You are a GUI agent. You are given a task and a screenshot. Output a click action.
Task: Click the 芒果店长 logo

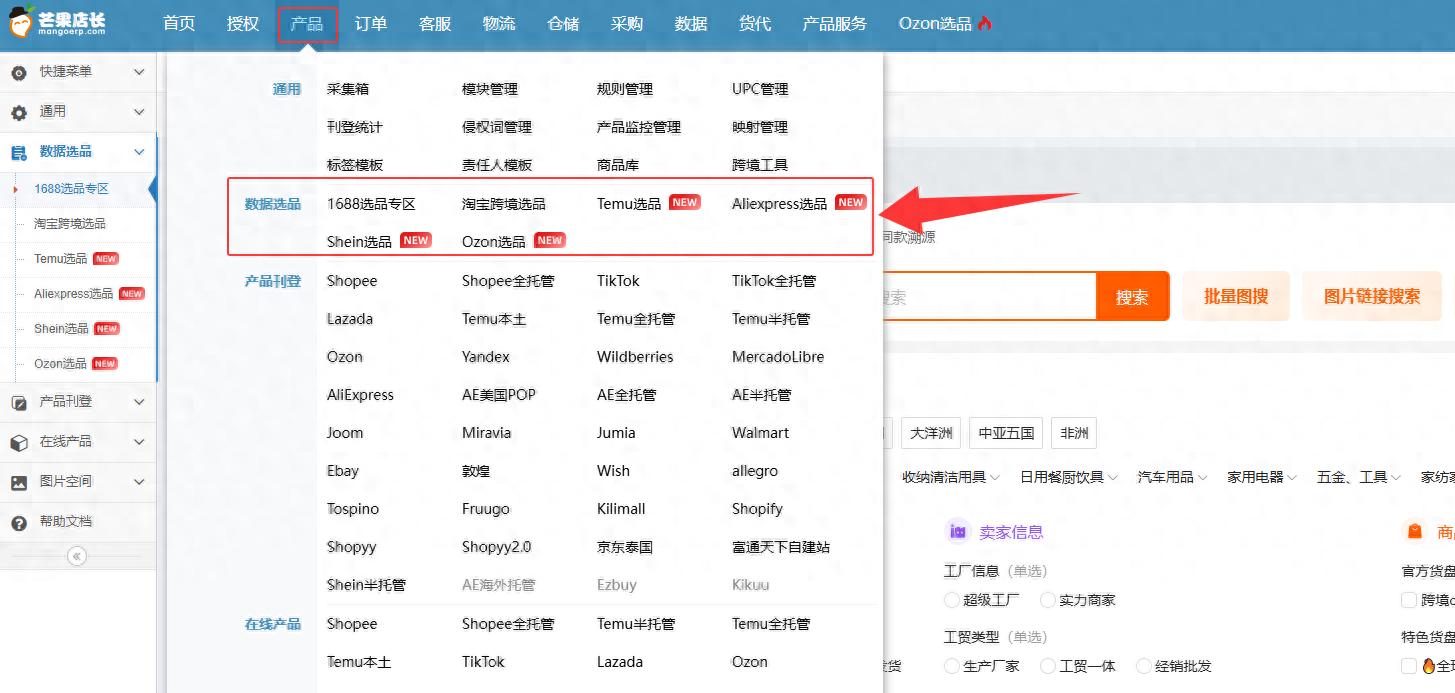58,24
